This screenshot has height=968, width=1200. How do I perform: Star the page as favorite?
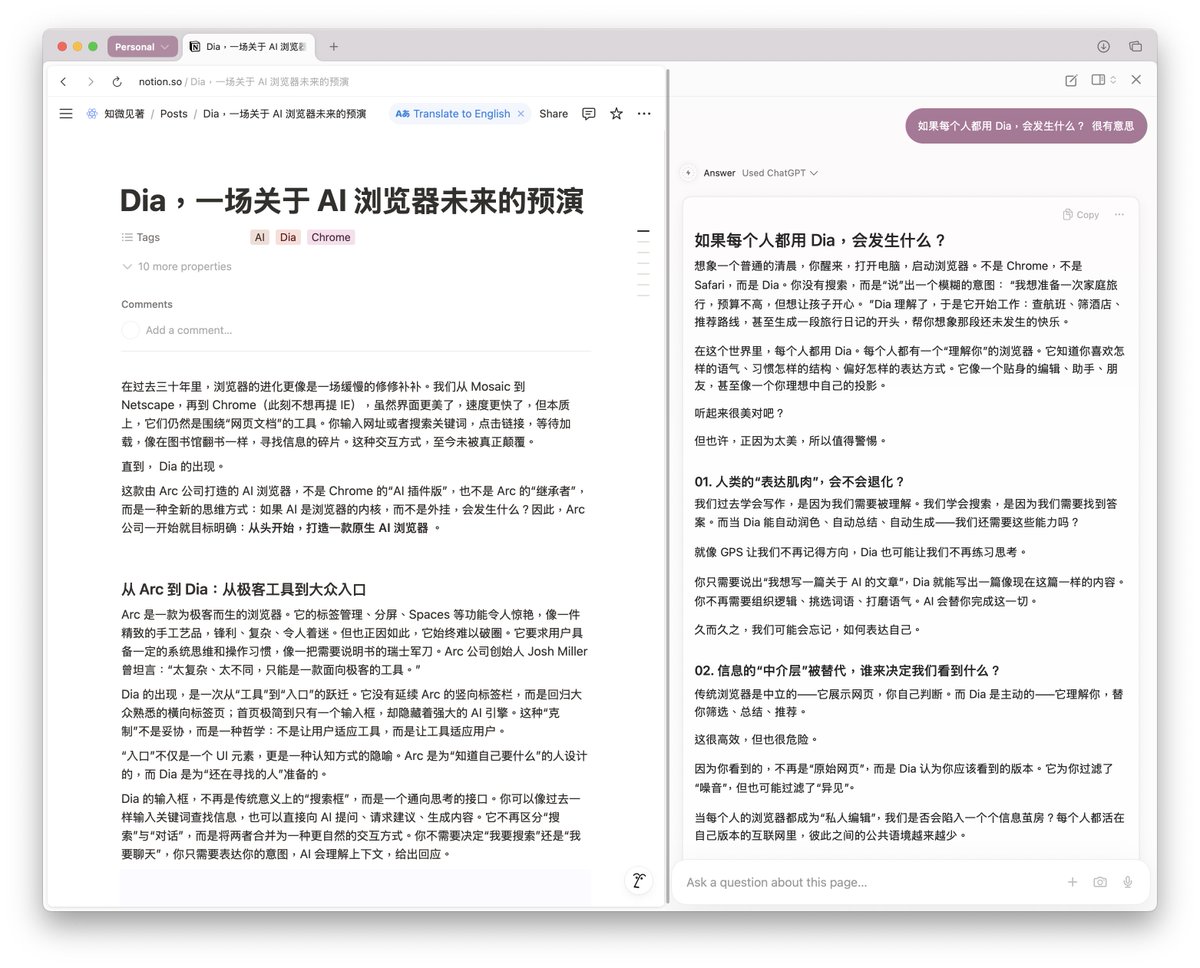(x=616, y=114)
